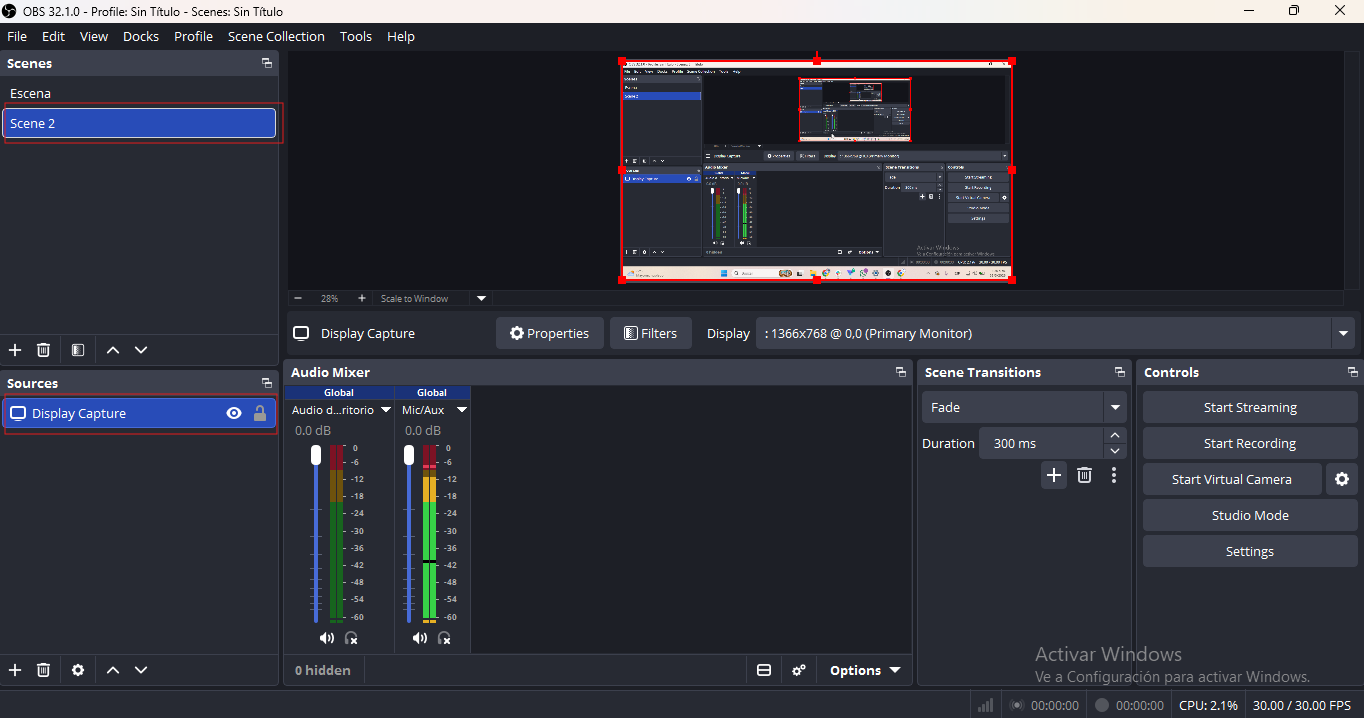Click the Duration 300 ms field
The height and width of the screenshot is (718, 1364).
coord(1041,443)
